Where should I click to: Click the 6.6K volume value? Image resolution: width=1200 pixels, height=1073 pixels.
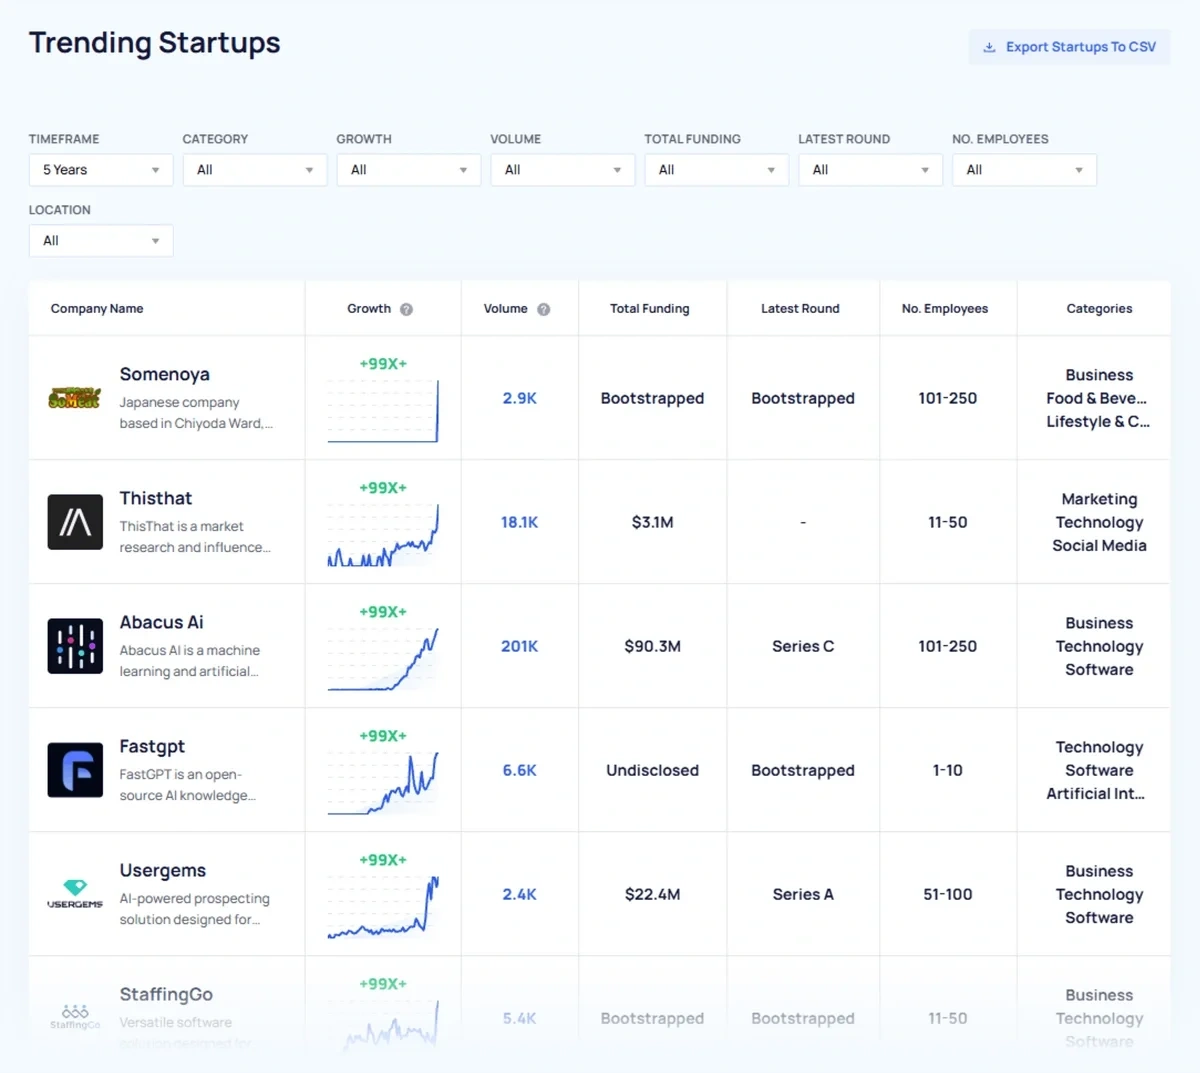click(x=520, y=770)
